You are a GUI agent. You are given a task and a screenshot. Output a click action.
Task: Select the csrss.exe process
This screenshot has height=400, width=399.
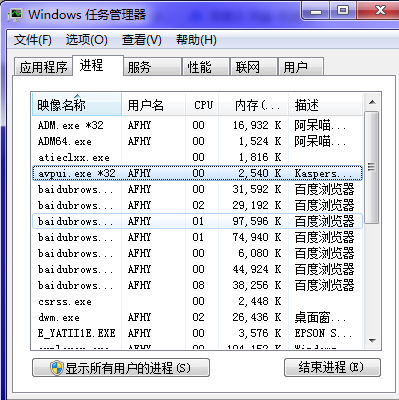pos(197,301)
